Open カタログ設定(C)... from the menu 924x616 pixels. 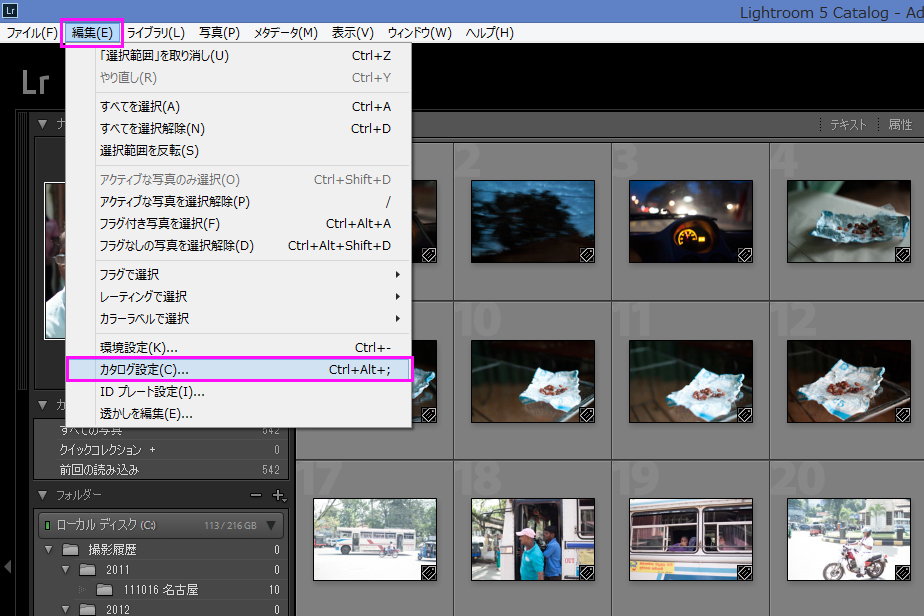click(x=239, y=370)
